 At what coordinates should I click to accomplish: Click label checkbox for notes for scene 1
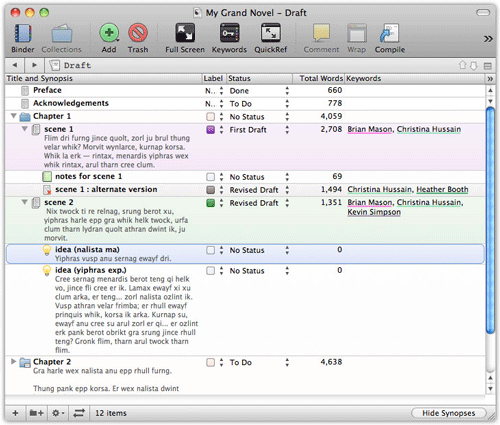pos(210,177)
